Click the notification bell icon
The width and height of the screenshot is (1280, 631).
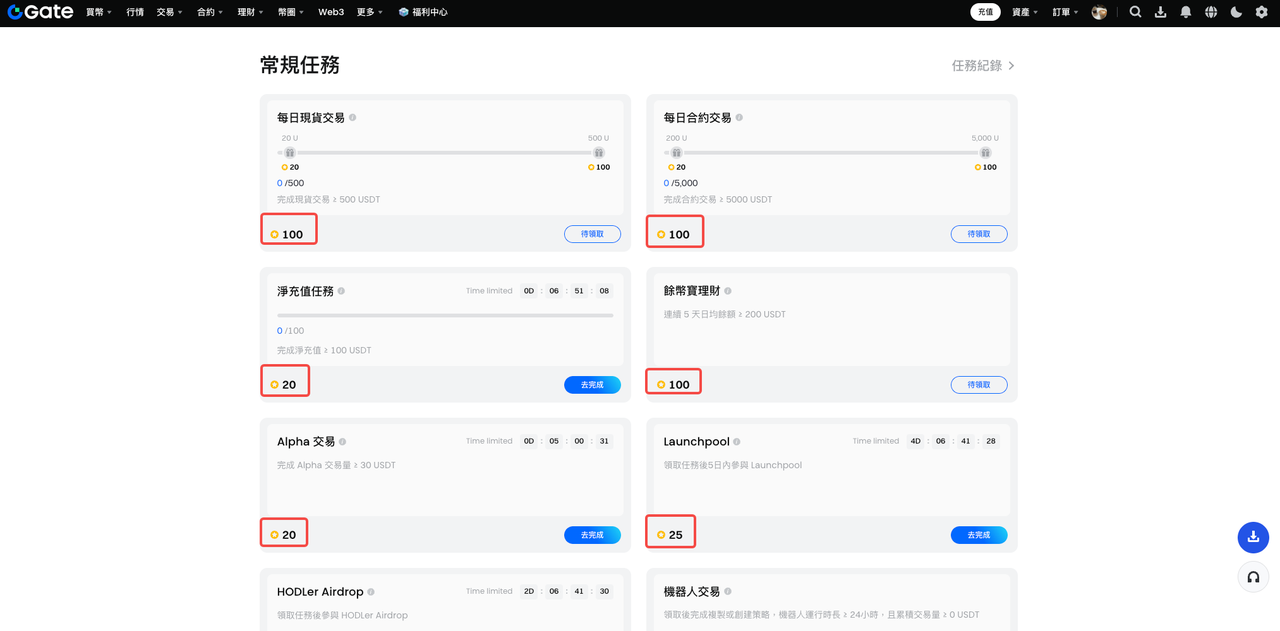[1185, 12]
